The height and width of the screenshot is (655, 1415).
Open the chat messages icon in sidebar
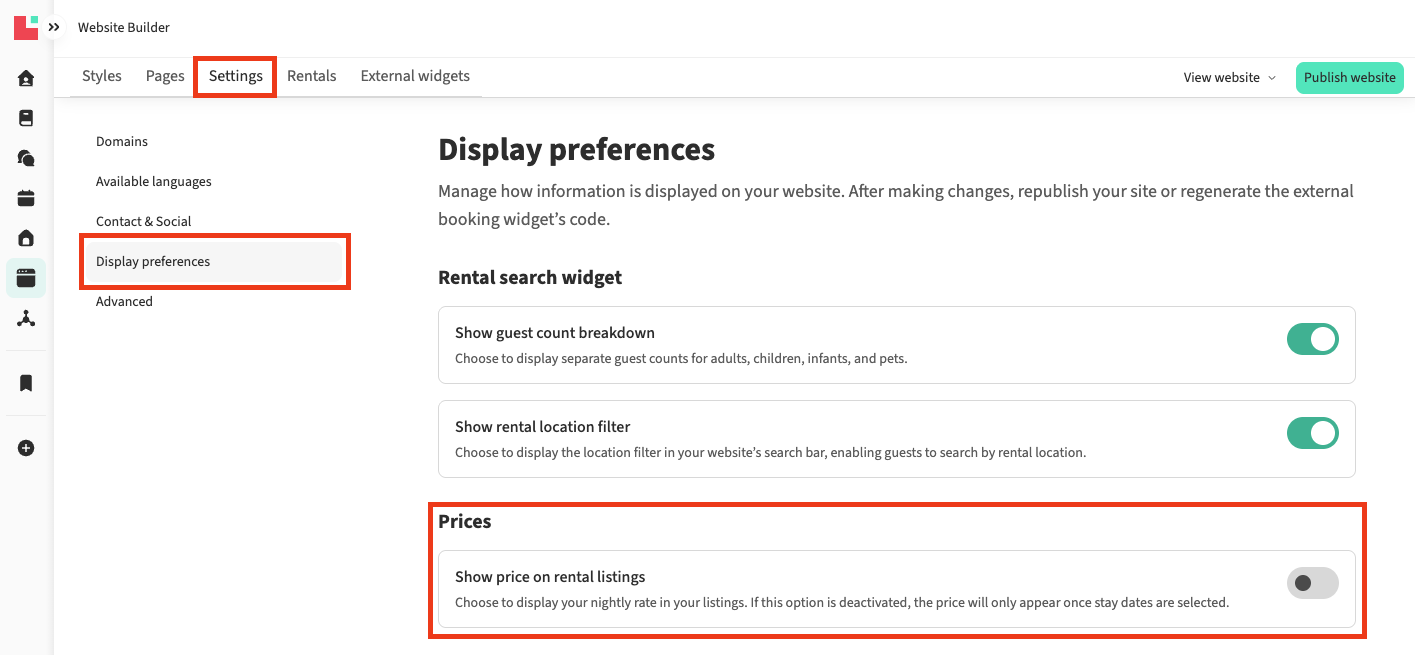[x=26, y=158]
